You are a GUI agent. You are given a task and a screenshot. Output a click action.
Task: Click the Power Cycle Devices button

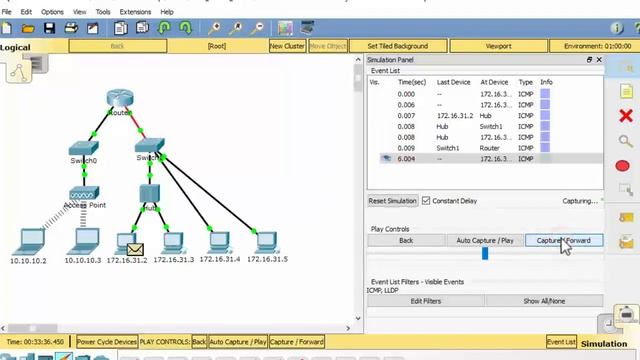tap(107, 342)
